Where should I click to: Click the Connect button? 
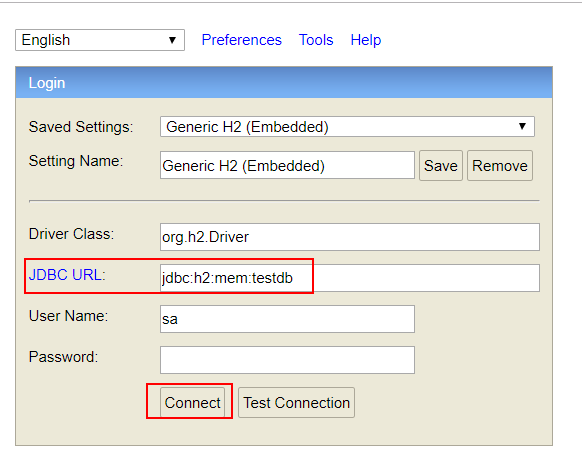[x=193, y=403]
